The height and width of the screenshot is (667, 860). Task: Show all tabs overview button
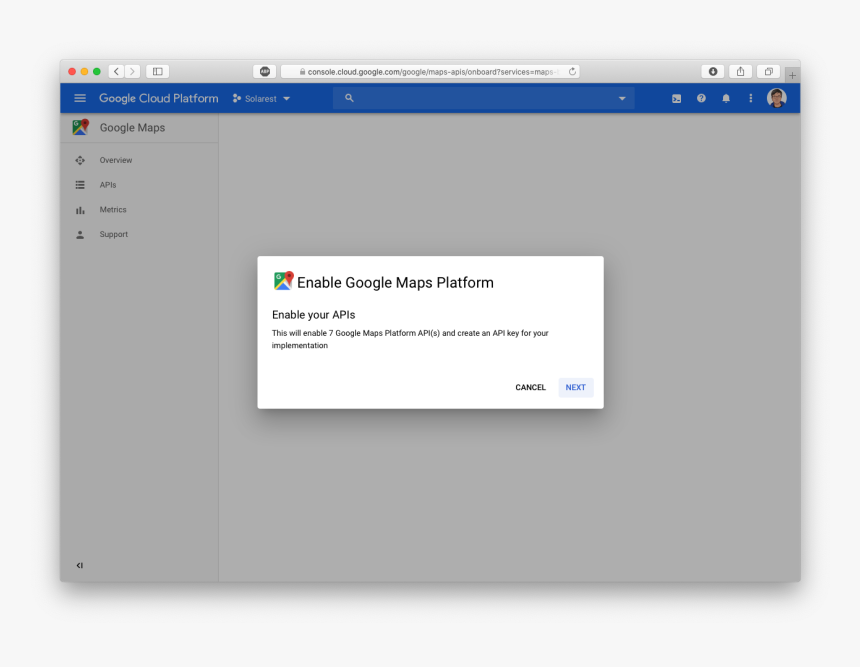click(768, 71)
